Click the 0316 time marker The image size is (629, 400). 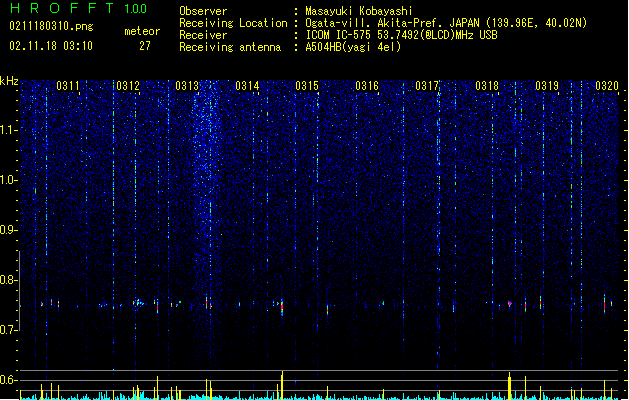click(x=367, y=86)
